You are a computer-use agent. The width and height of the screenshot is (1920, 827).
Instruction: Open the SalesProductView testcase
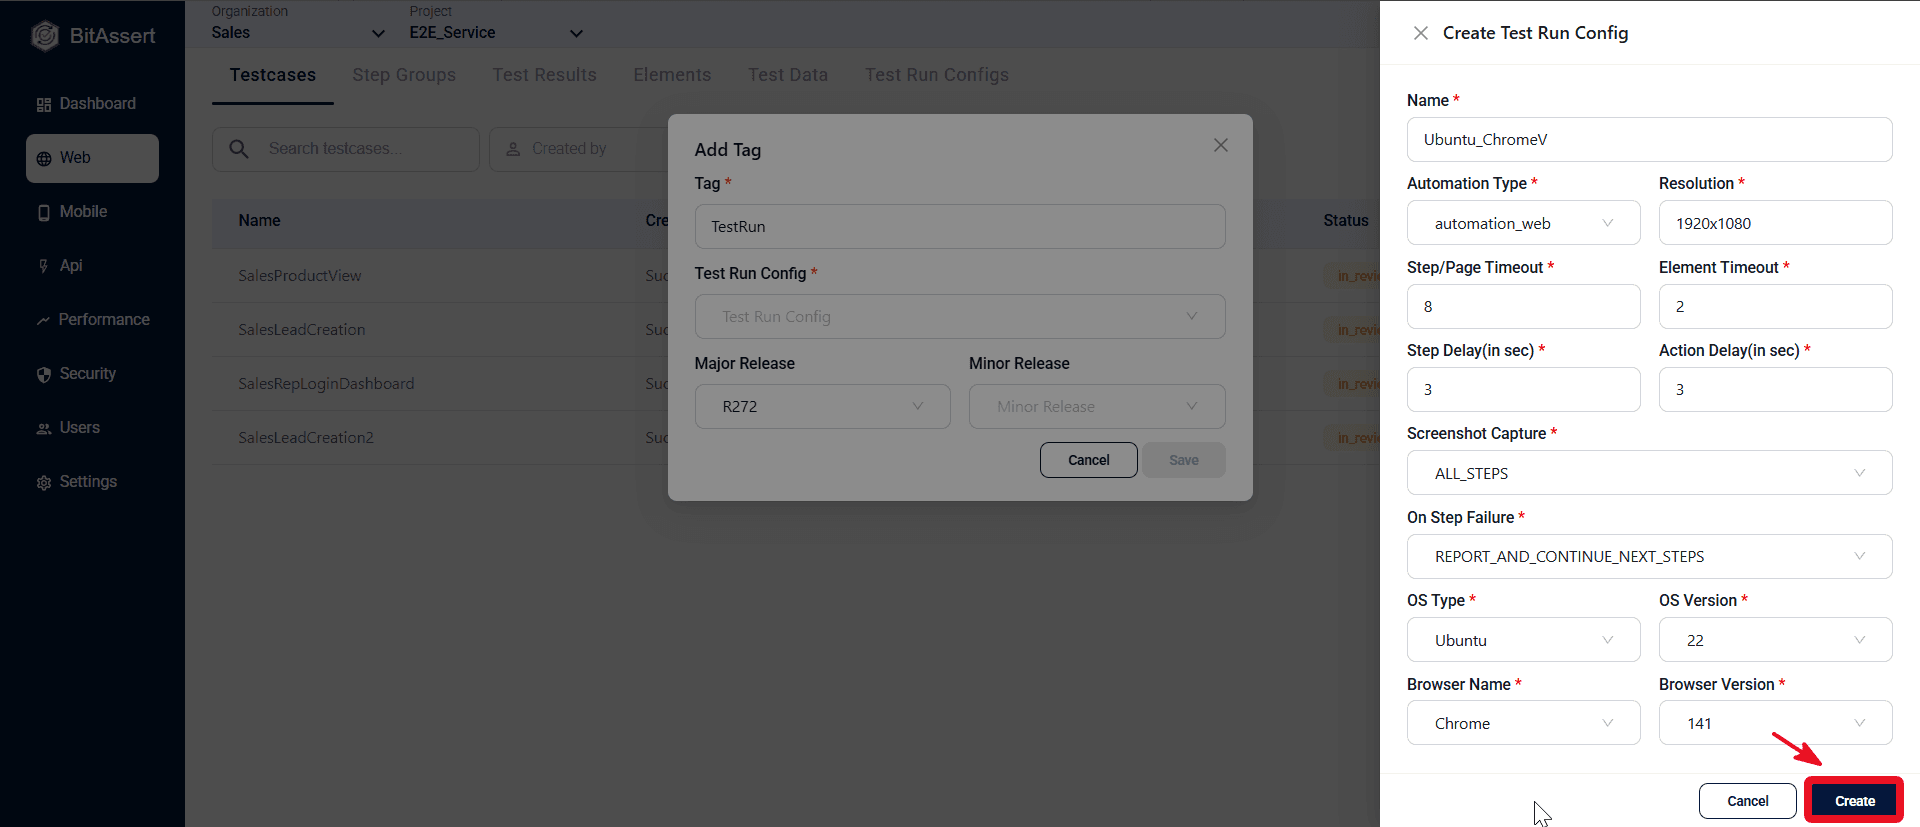point(300,276)
